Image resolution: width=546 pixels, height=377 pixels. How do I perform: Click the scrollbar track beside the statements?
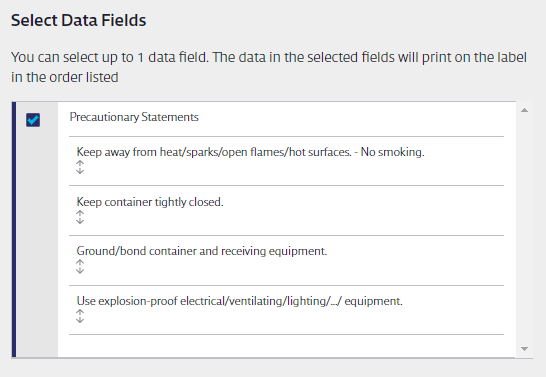524,229
